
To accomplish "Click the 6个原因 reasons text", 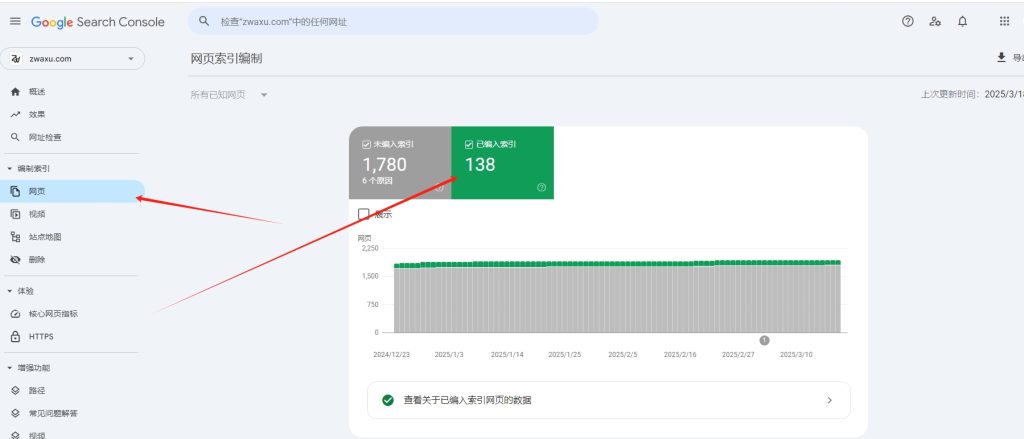I will point(377,181).
